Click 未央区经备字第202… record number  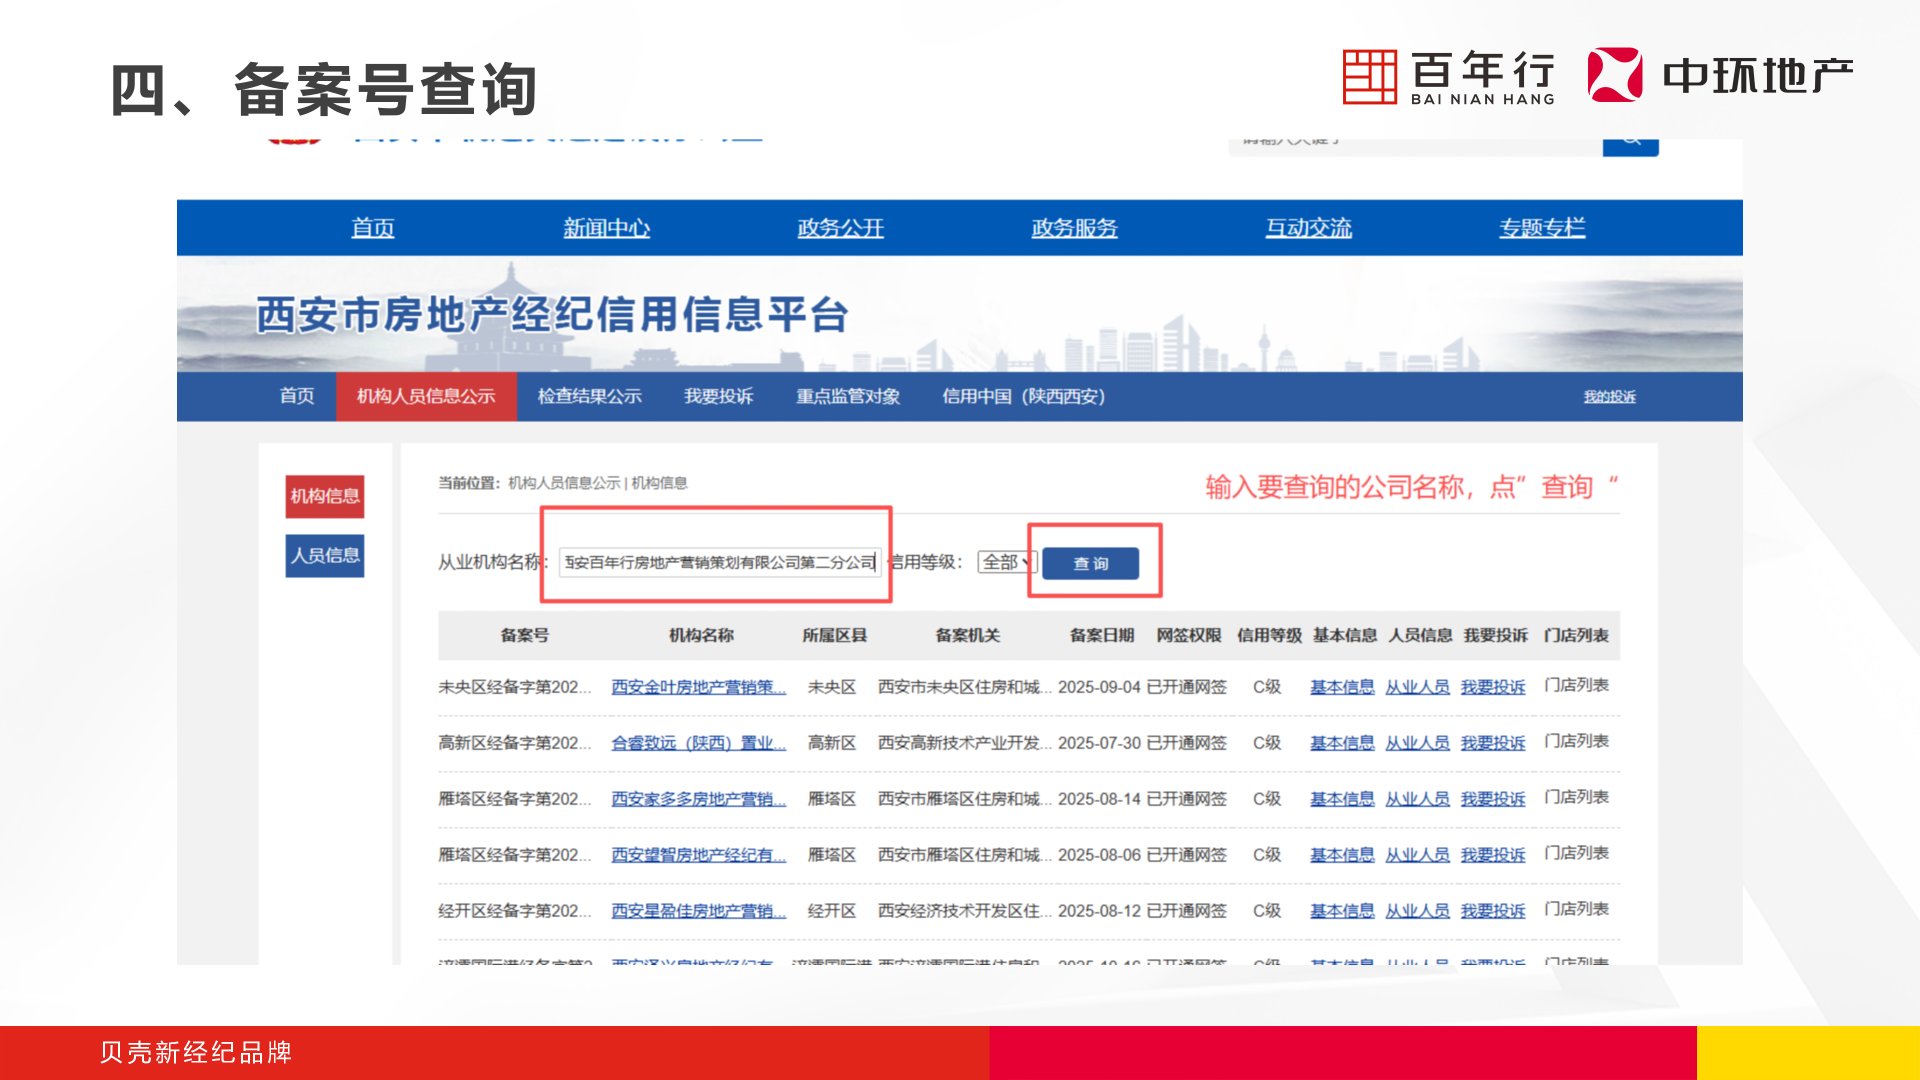(515, 687)
